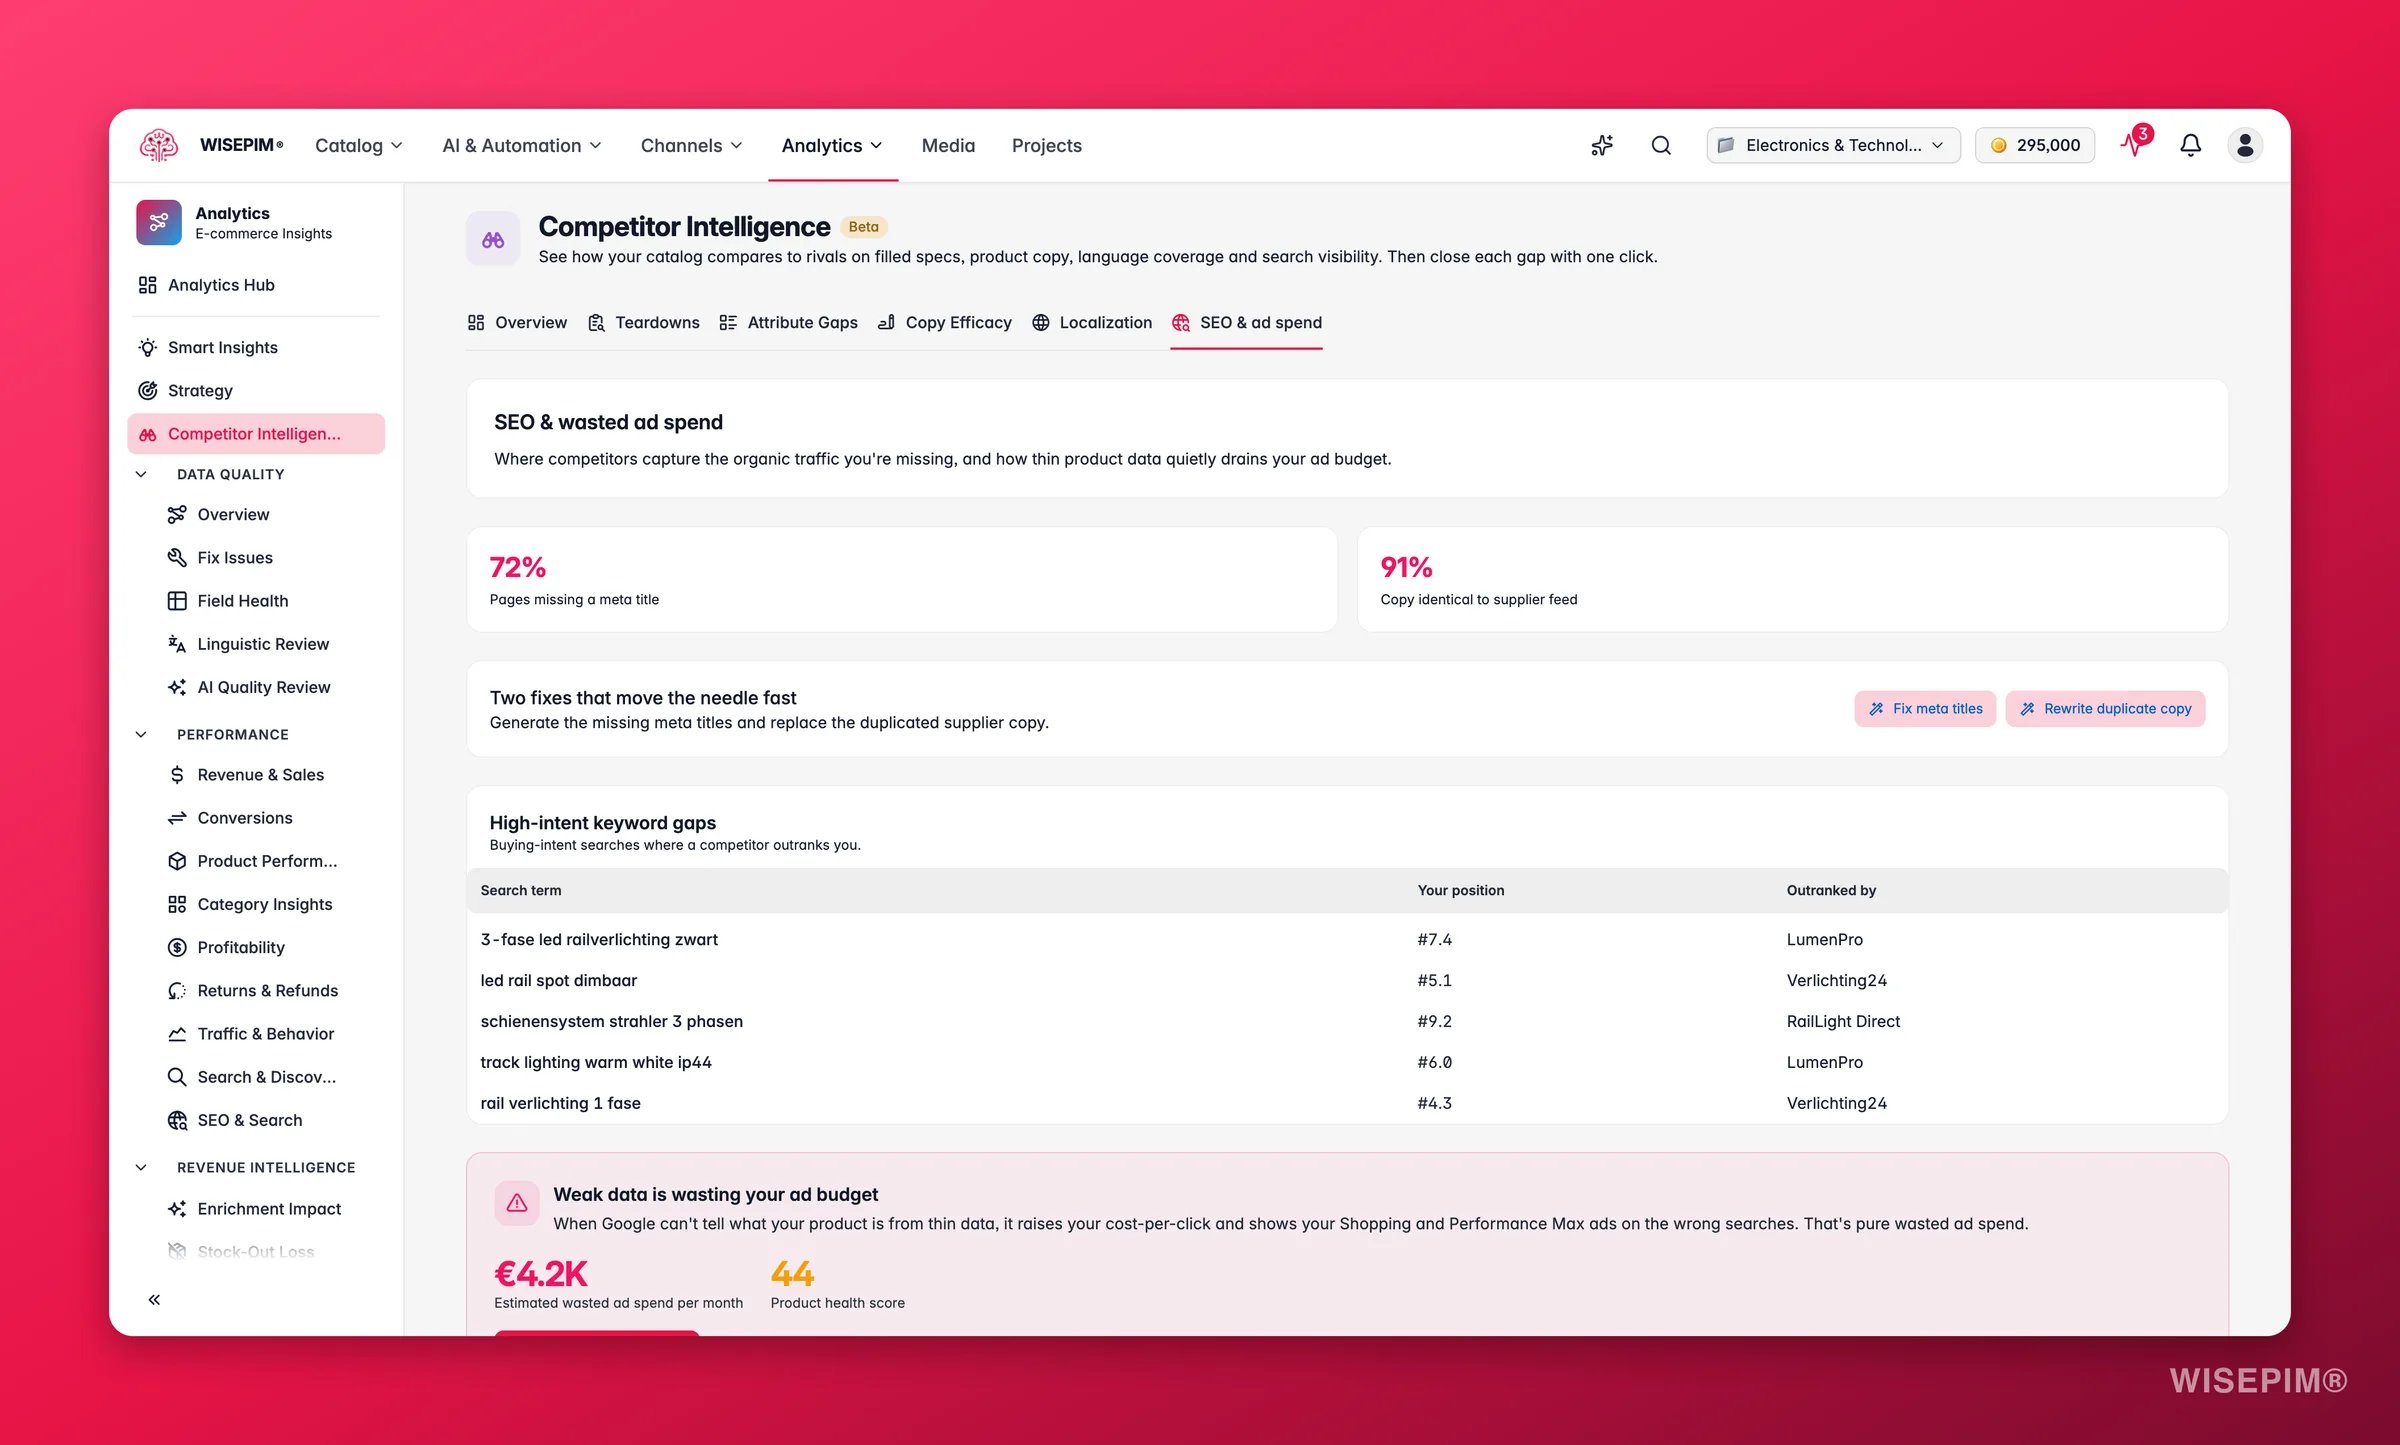Click the 'schienensystem strahler 3 phasen' term

[x=611, y=1021]
